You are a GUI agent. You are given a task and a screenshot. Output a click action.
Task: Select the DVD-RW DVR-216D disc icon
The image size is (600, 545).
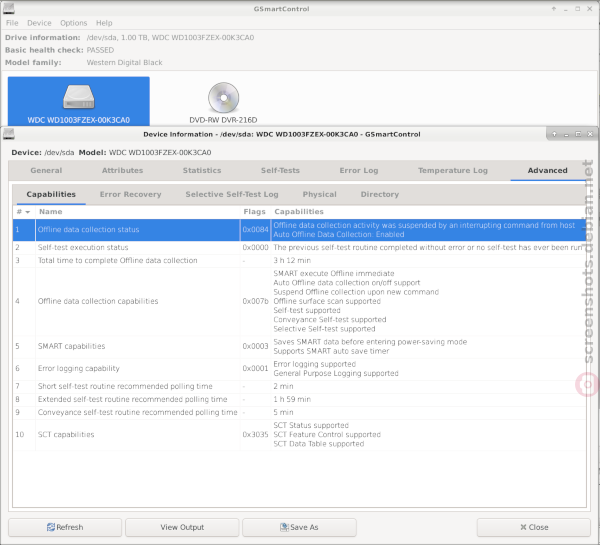[x=223, y=103]
